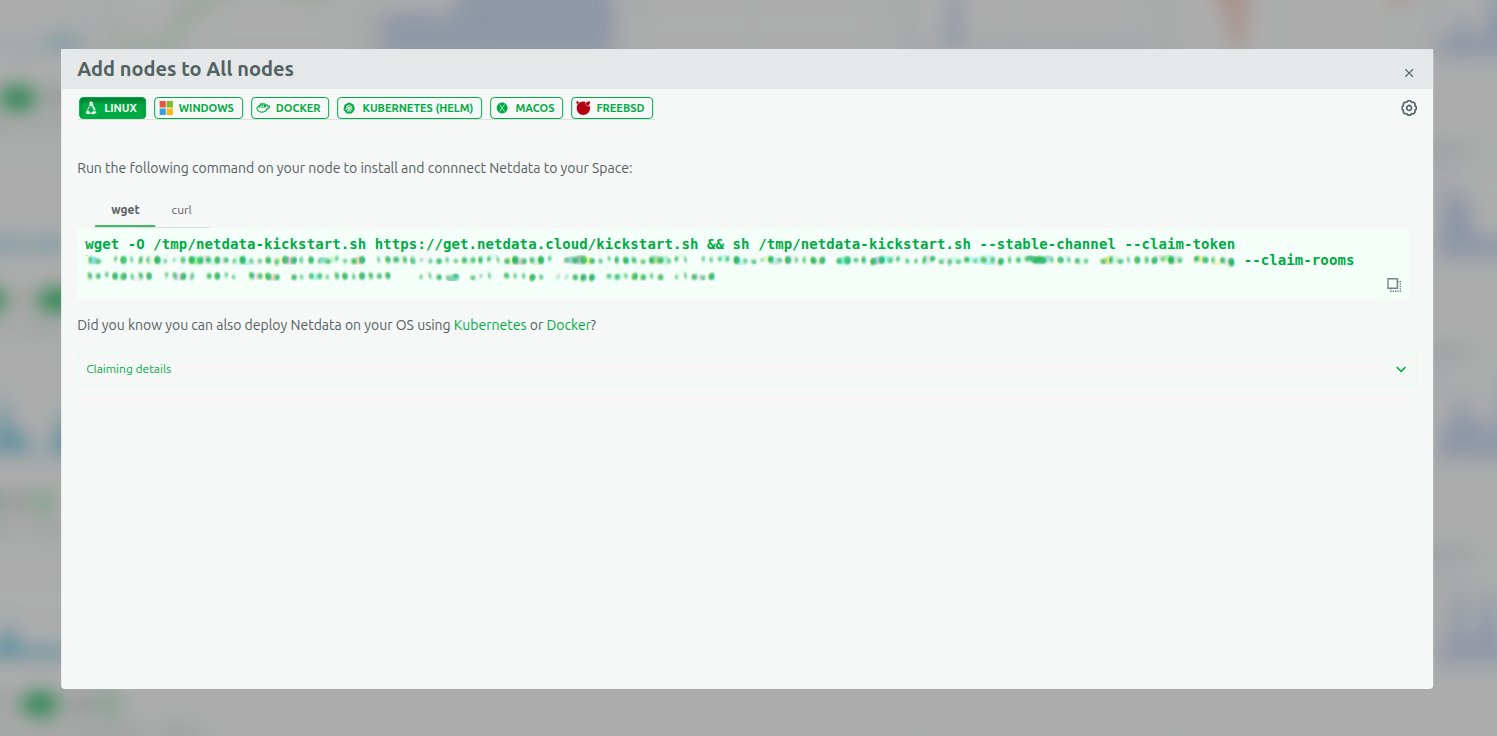Image resolution: width=1497 pixels, height=736 pixels.
Task: Copy the install command with the copy icon
Action: click(1393, 285)
